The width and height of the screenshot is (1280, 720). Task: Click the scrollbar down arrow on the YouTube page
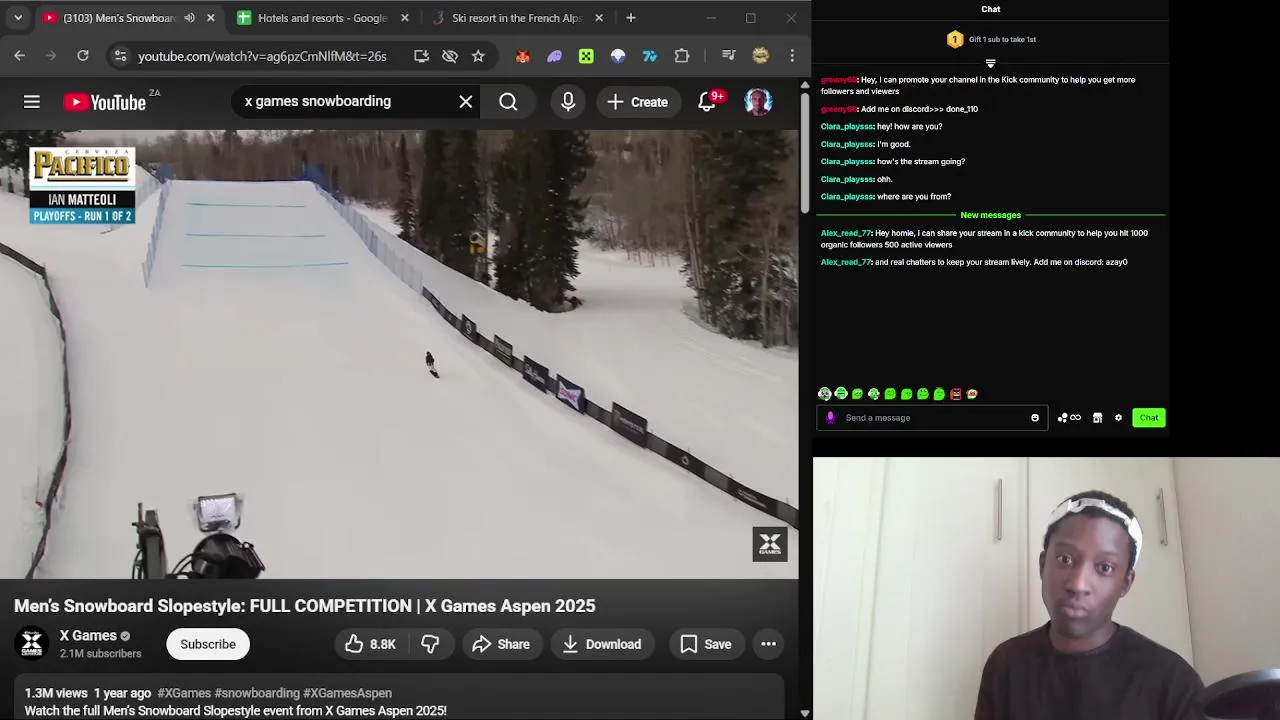[x=805, y=713]
